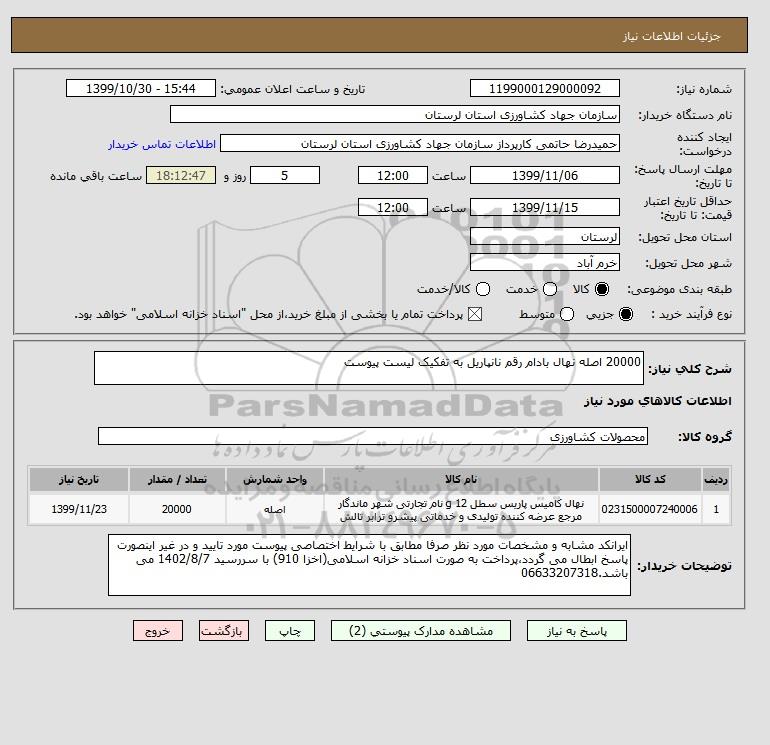Screen dimensions: 770x745
Task: Click the response deadline date 1399/11/06
Action: pyautogui.click(x=545, y=176)
